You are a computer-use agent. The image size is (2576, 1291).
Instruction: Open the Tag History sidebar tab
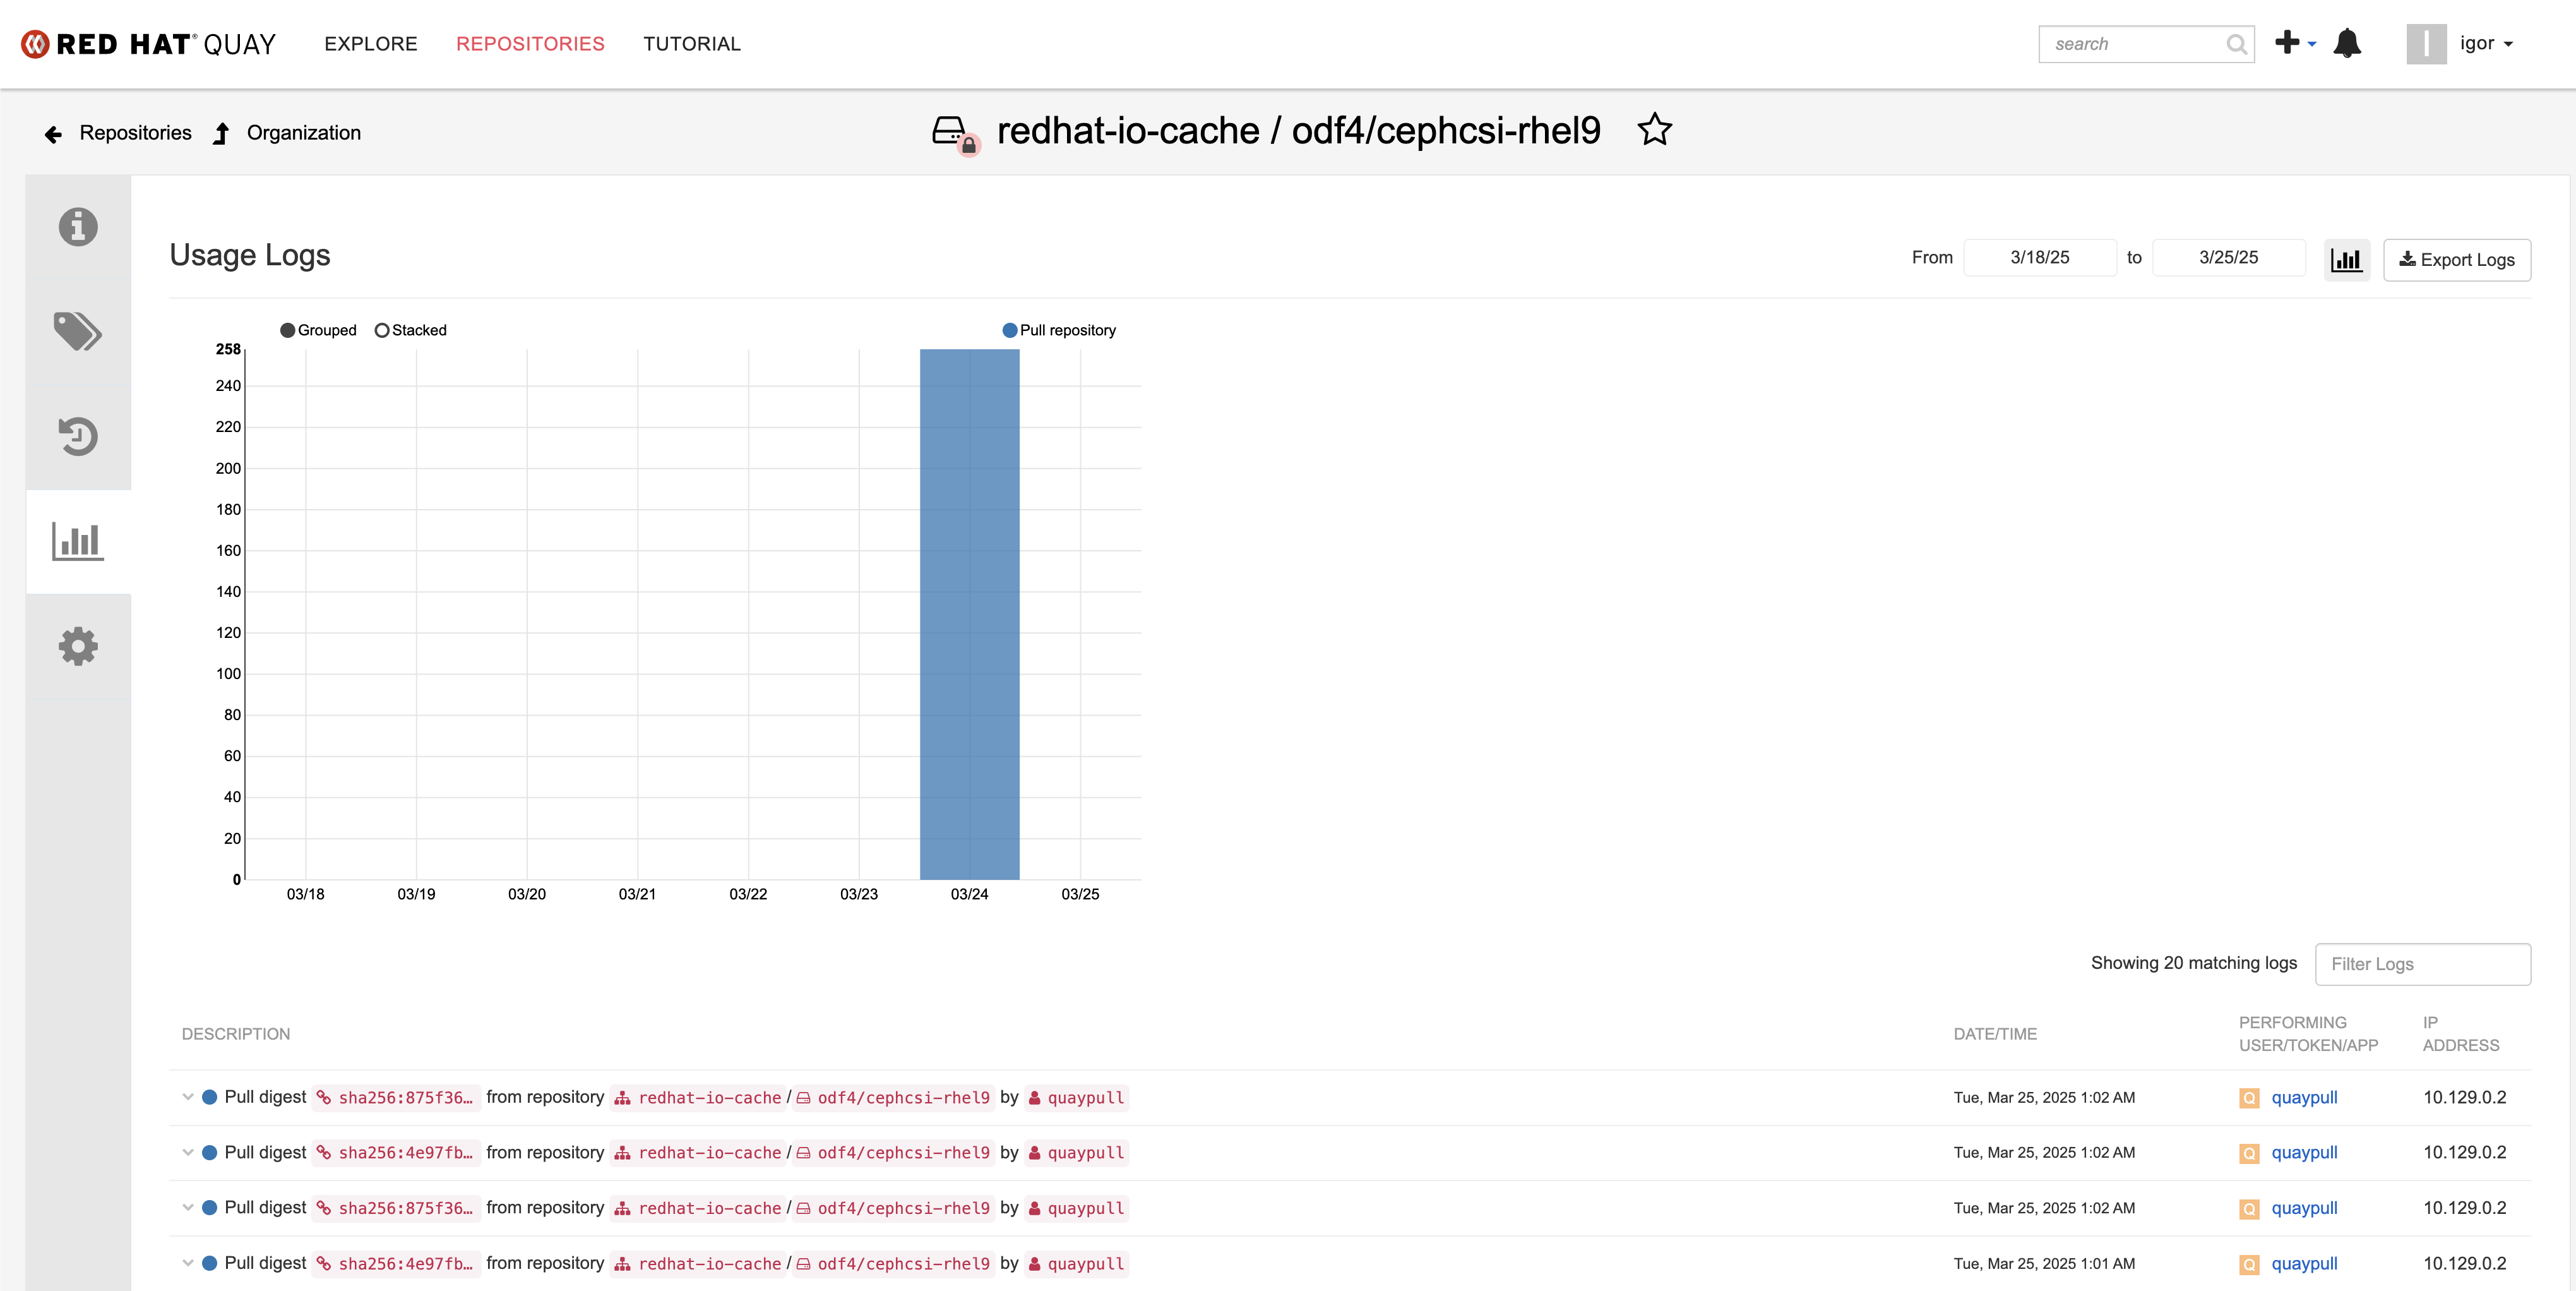pyautogui.click(x=78, y=436)
